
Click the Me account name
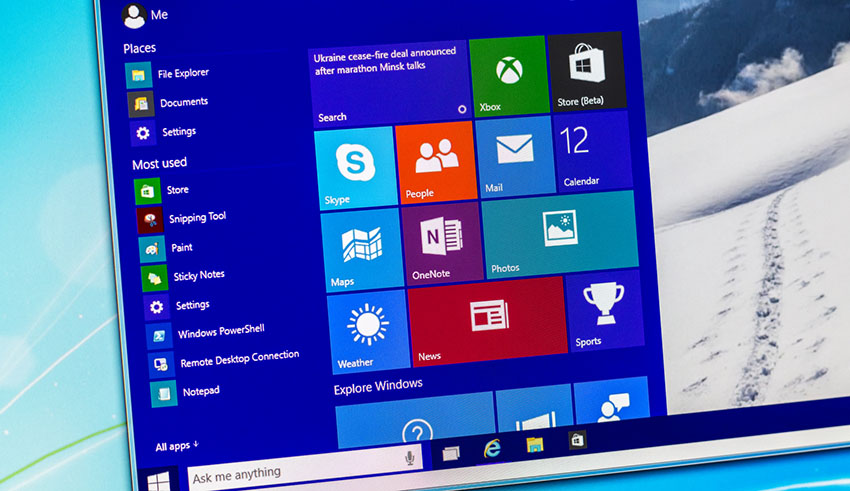[x=159, y=15]
